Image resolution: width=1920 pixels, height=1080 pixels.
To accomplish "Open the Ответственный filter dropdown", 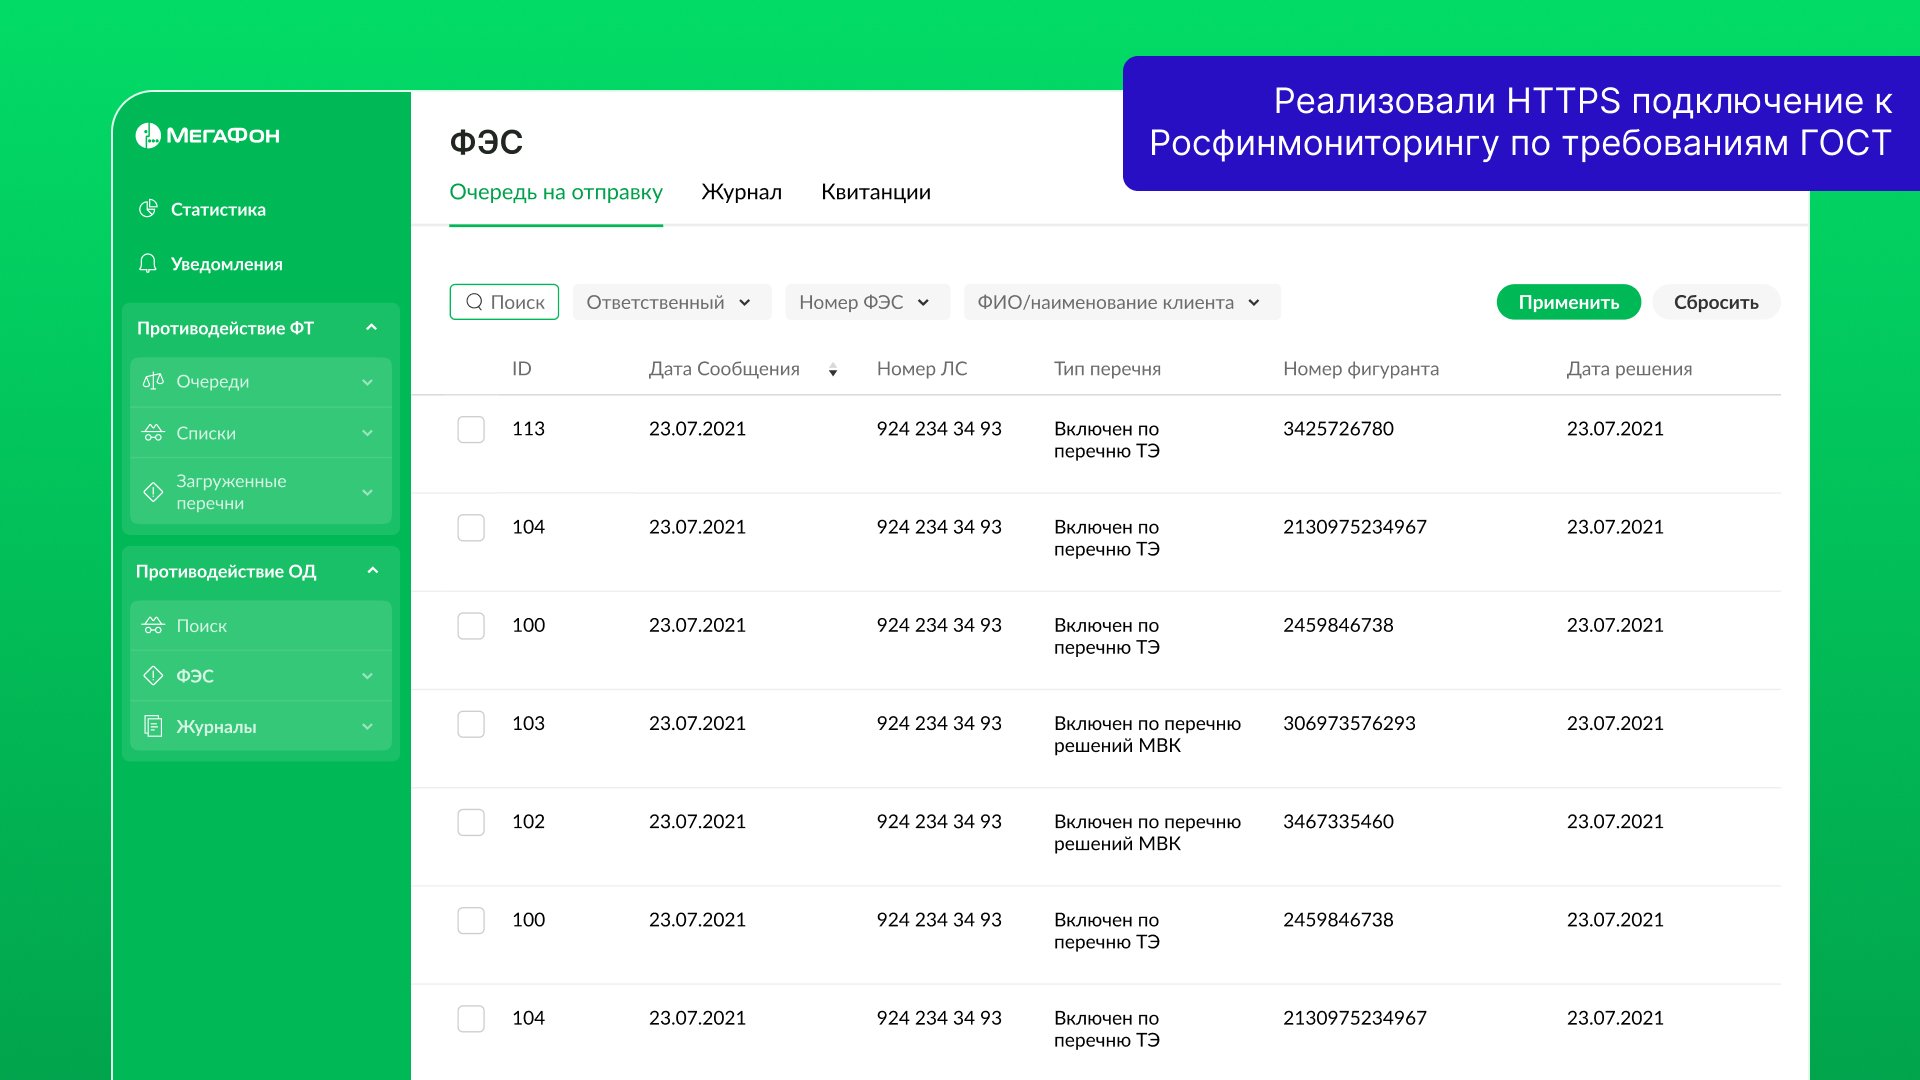I will pyautogui.click(x=671, y=302).
